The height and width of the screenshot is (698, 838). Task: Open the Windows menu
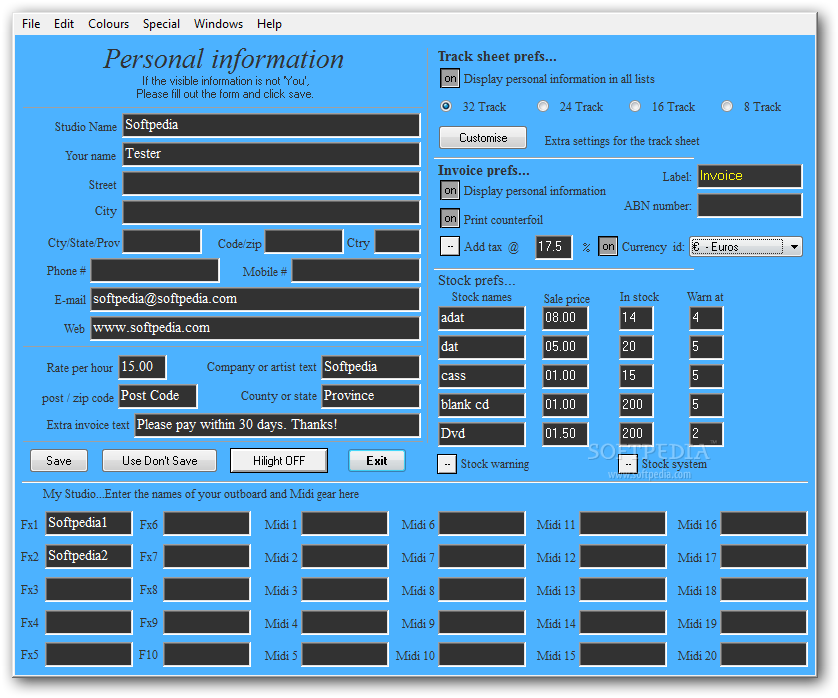coord(218,24)
